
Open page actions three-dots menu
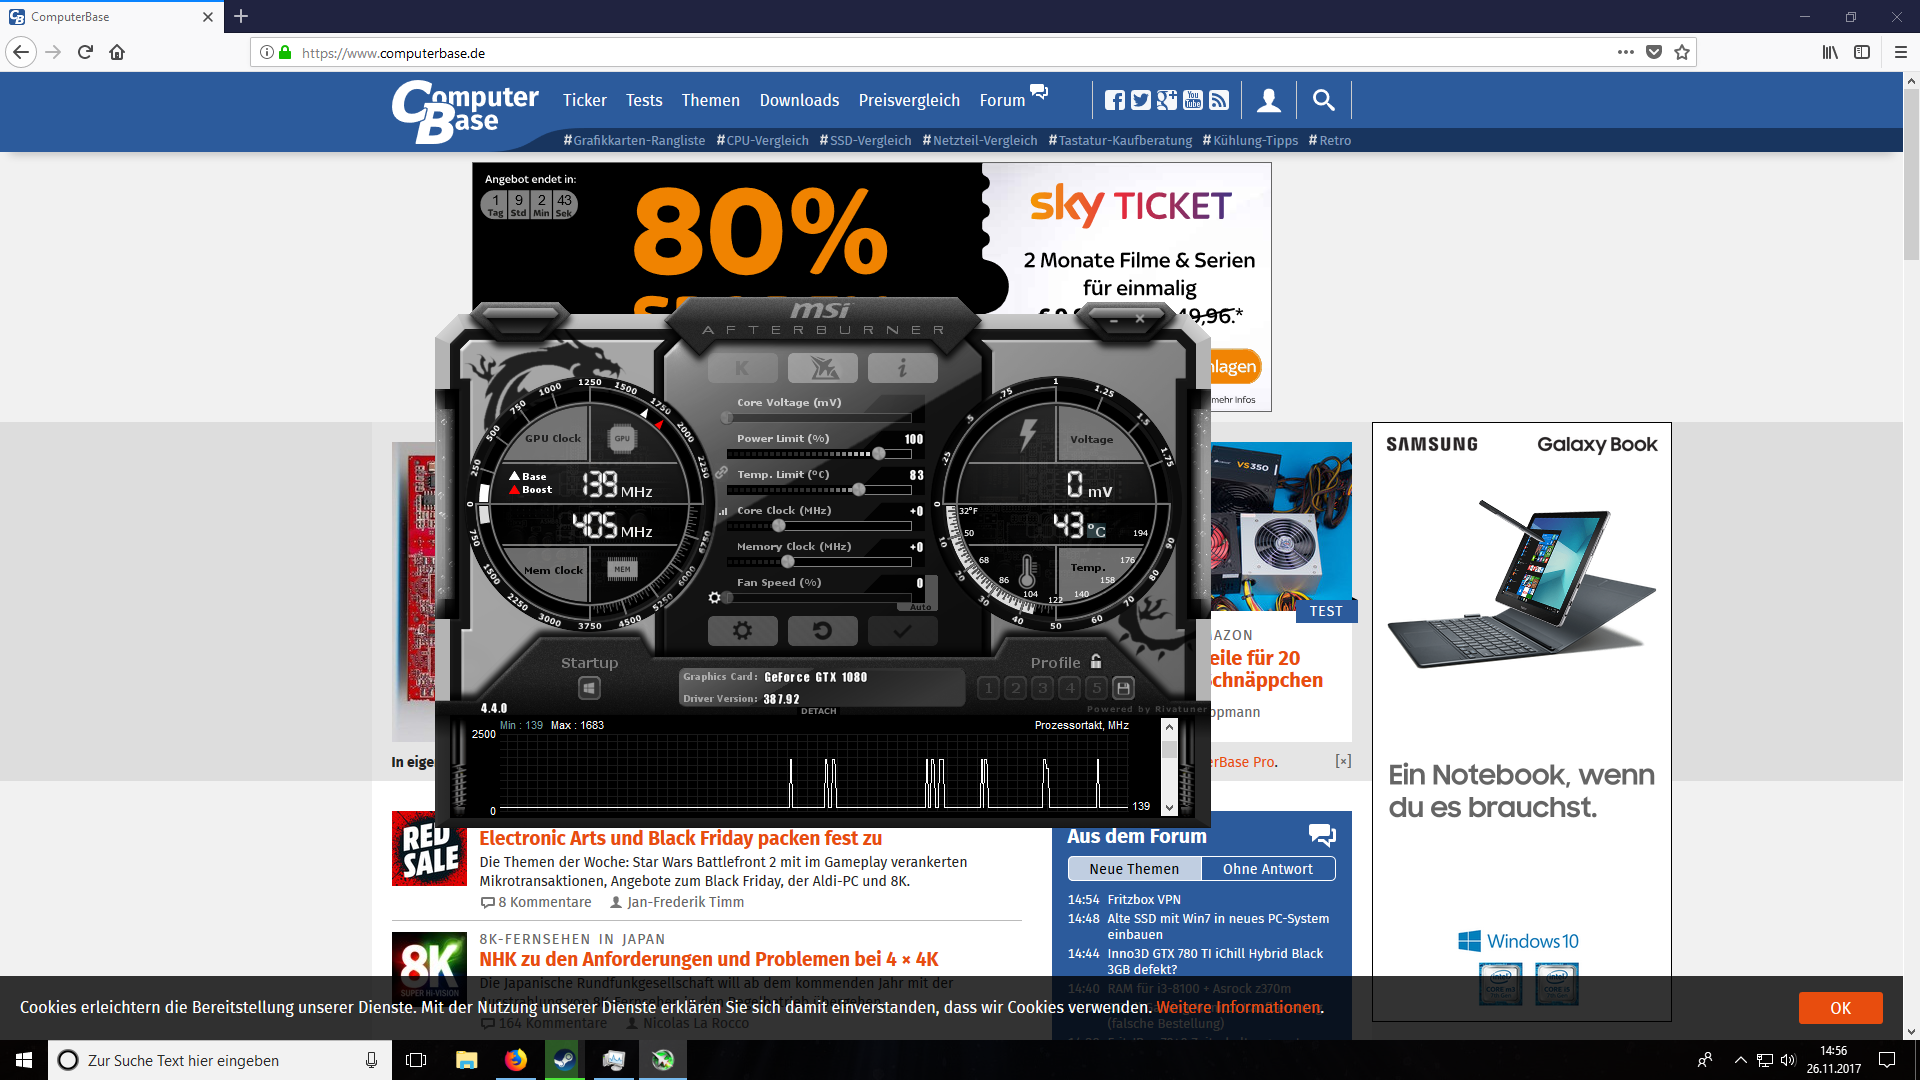pyautogui.click(x=1626, y=52)
